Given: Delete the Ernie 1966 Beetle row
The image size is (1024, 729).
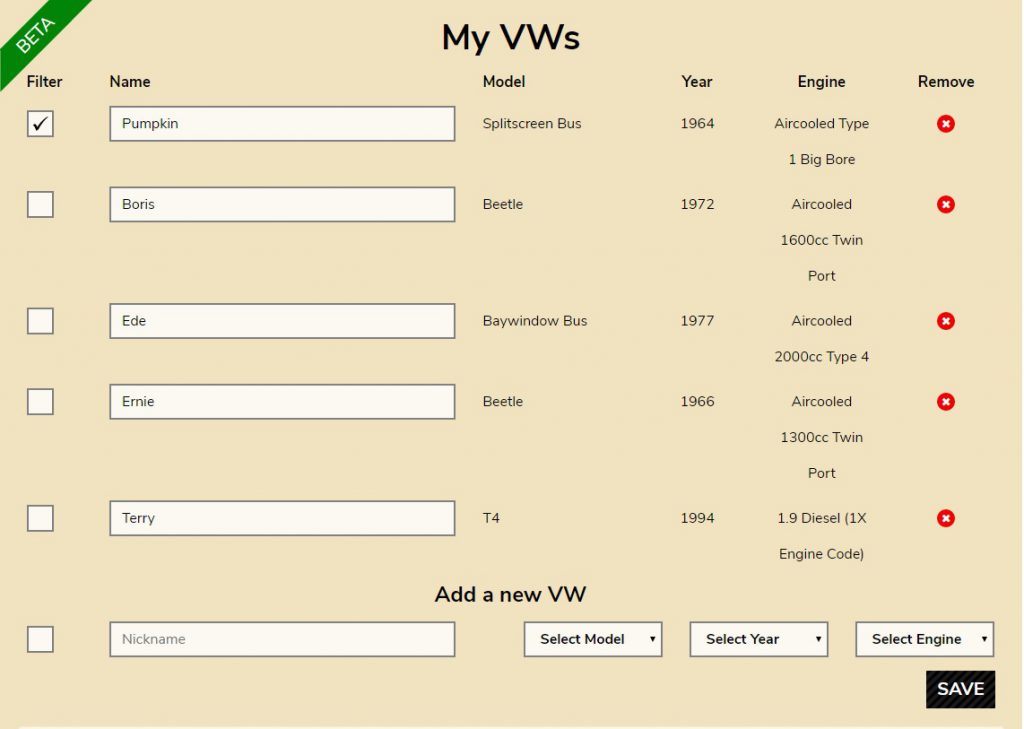Looking at the screenshot, I should point(945,402).
